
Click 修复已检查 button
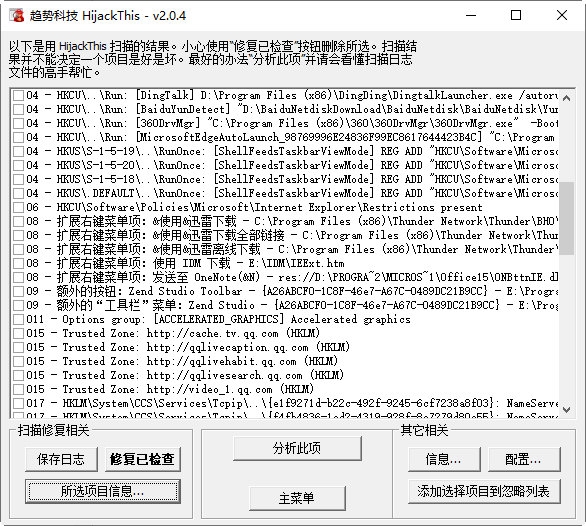coord(143,459)
